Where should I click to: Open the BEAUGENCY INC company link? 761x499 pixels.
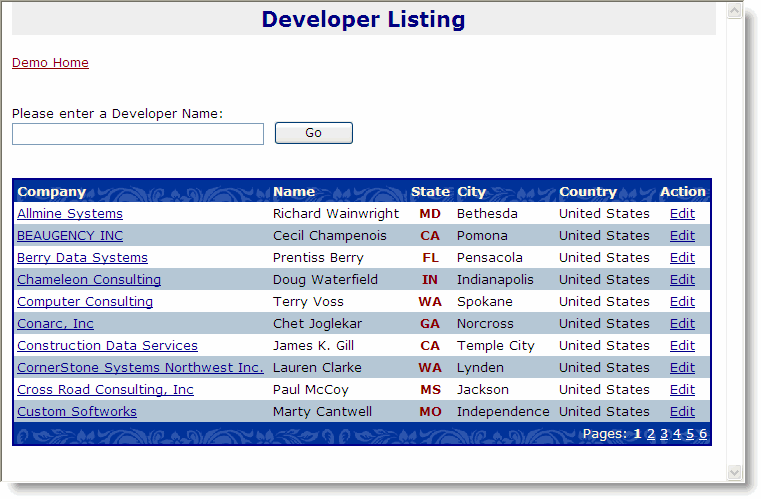point(70,235)
